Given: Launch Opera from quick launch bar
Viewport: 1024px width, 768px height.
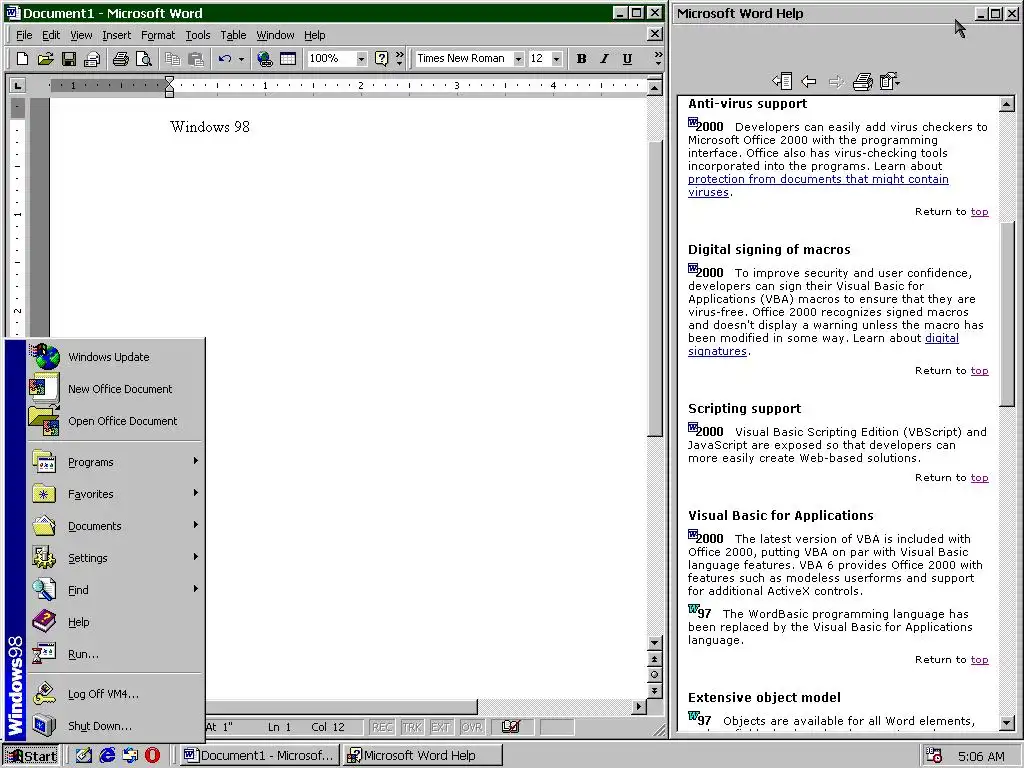Looking at the screenshot, I should [152, 756].
